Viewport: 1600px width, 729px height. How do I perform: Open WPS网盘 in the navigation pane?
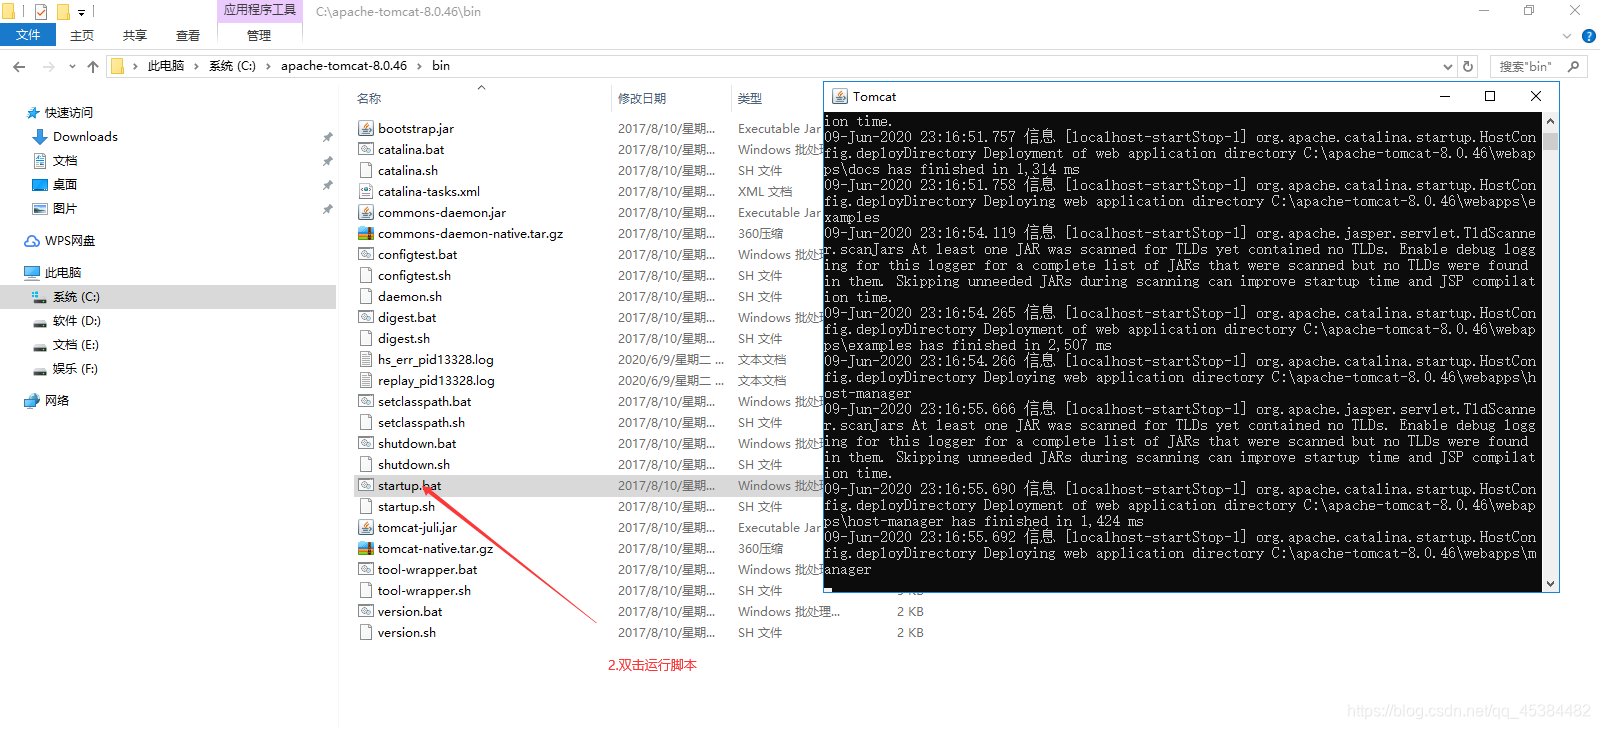point(70,241)
